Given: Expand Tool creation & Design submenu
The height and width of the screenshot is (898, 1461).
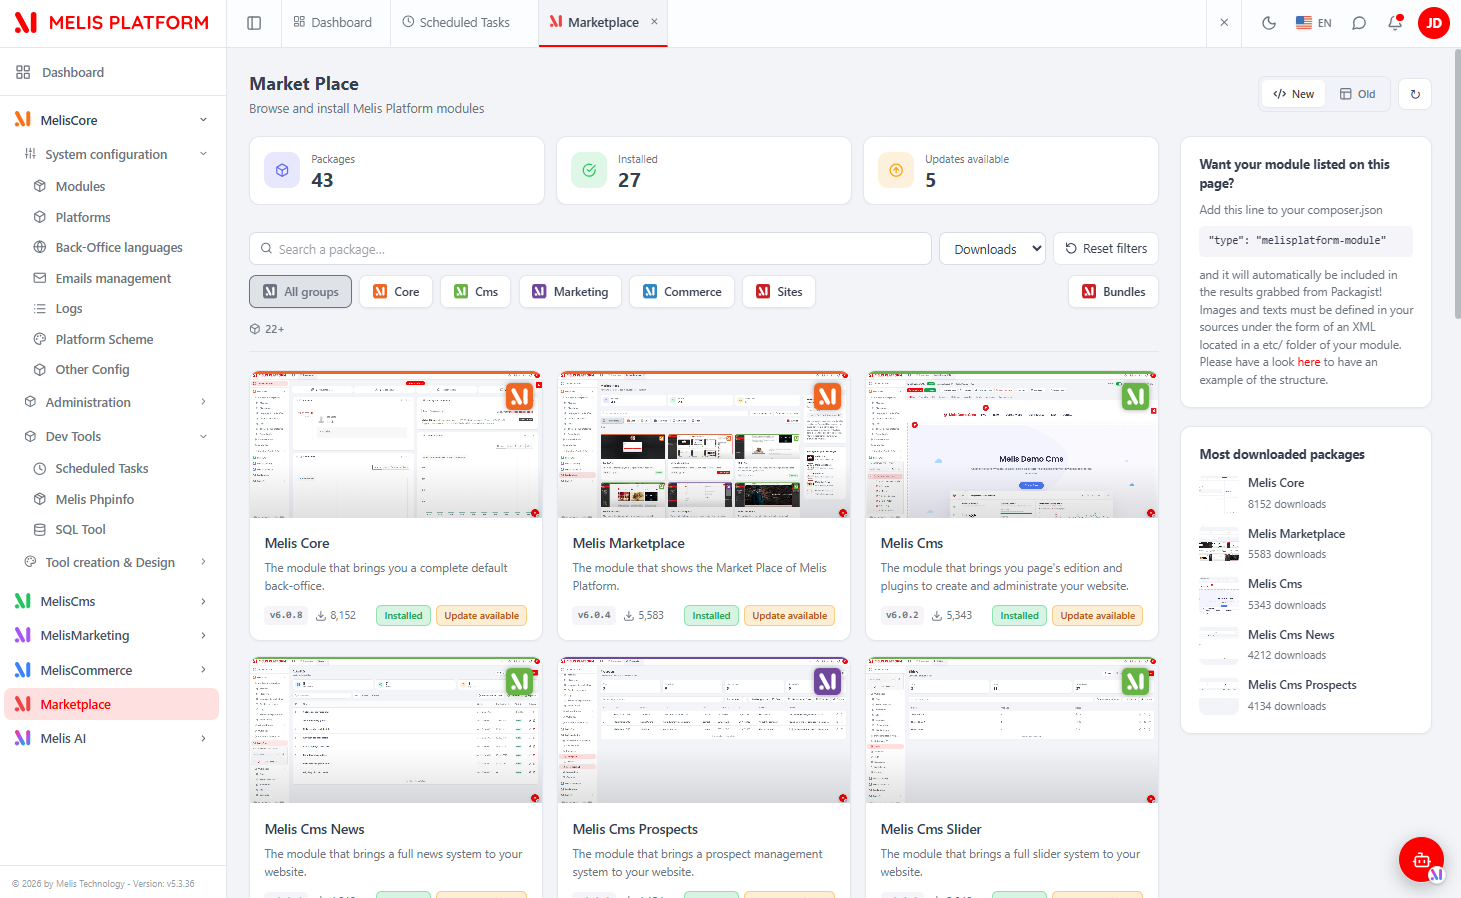Looking at the screenshot, I should [x=203, y=562].
